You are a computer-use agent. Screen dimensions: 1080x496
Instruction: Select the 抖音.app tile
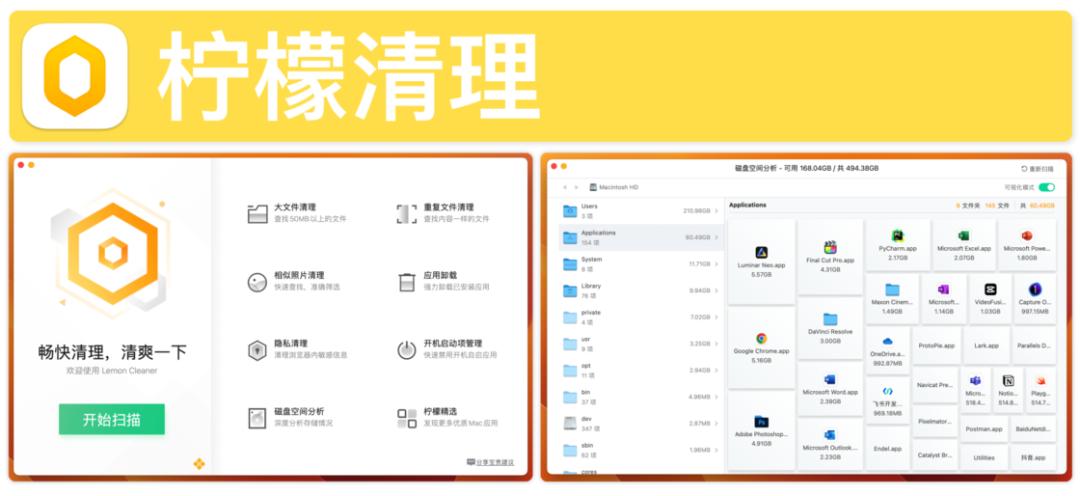1033,457
